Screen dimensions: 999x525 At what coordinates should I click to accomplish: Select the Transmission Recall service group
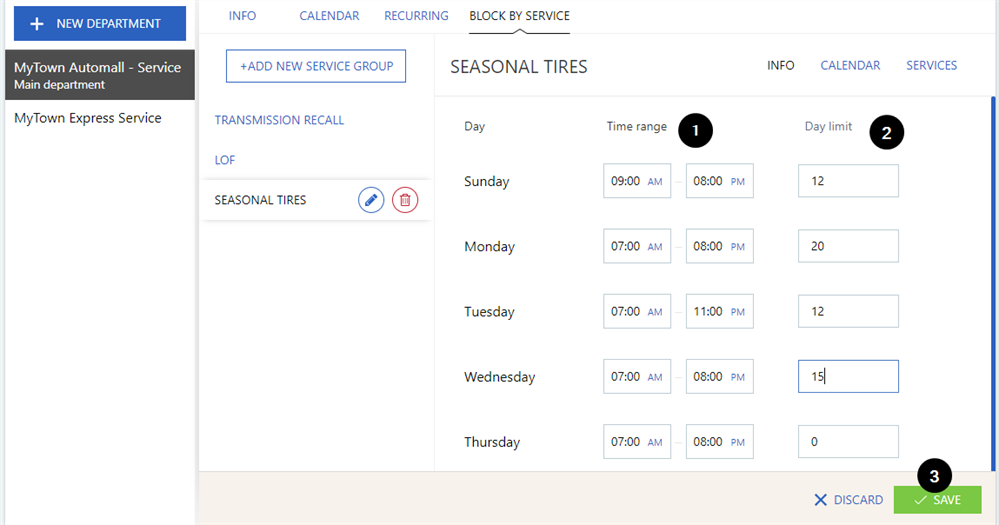click(x=279, y=120)
